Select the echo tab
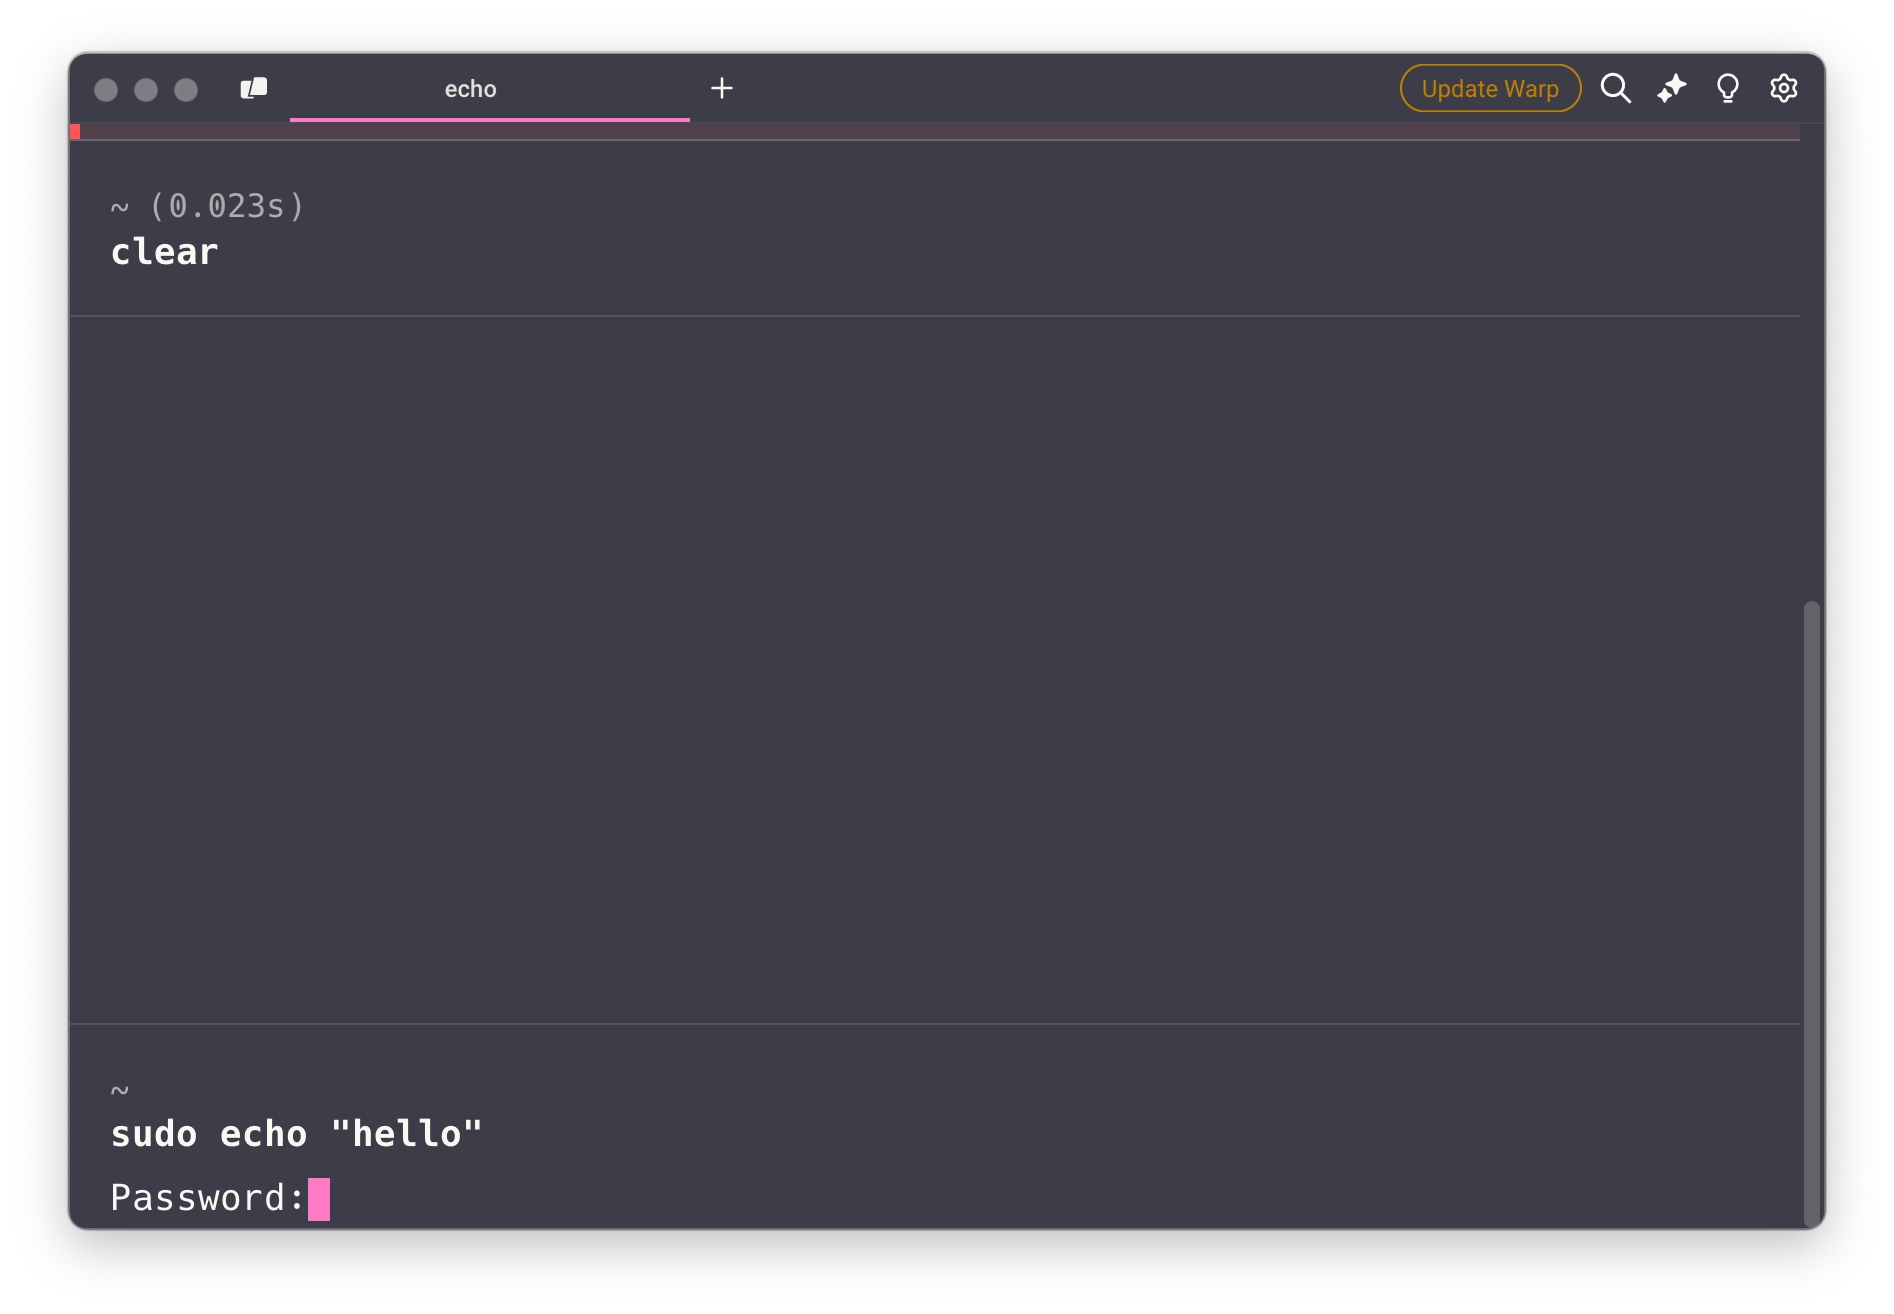This screenshot has width=1894, height=1314. (470, 89)
